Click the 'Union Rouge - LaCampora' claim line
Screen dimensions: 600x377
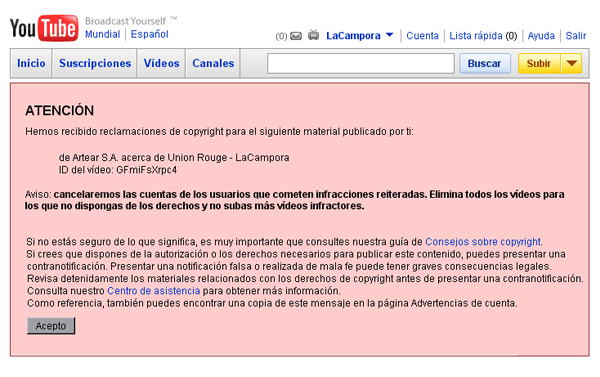[x=174, y=158]
